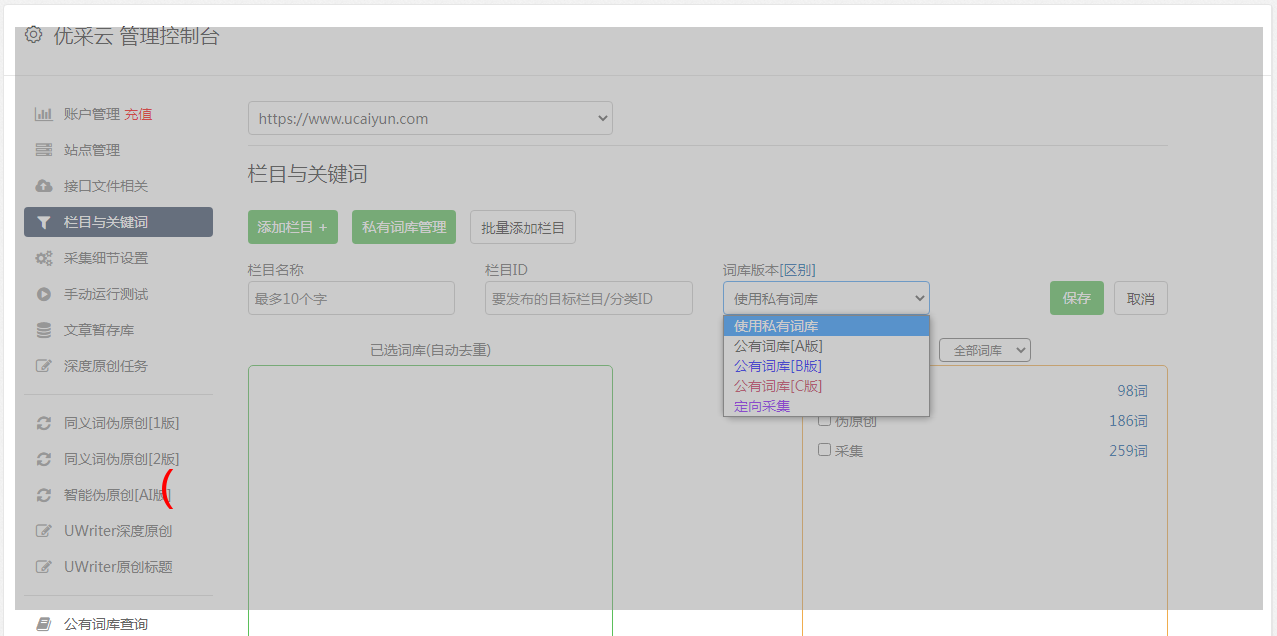Image resolution: width=1277 pixels, height=636 pixels.
Task: Go to 接口文件相关 in sidebar
Action: [x=106, y=186]
